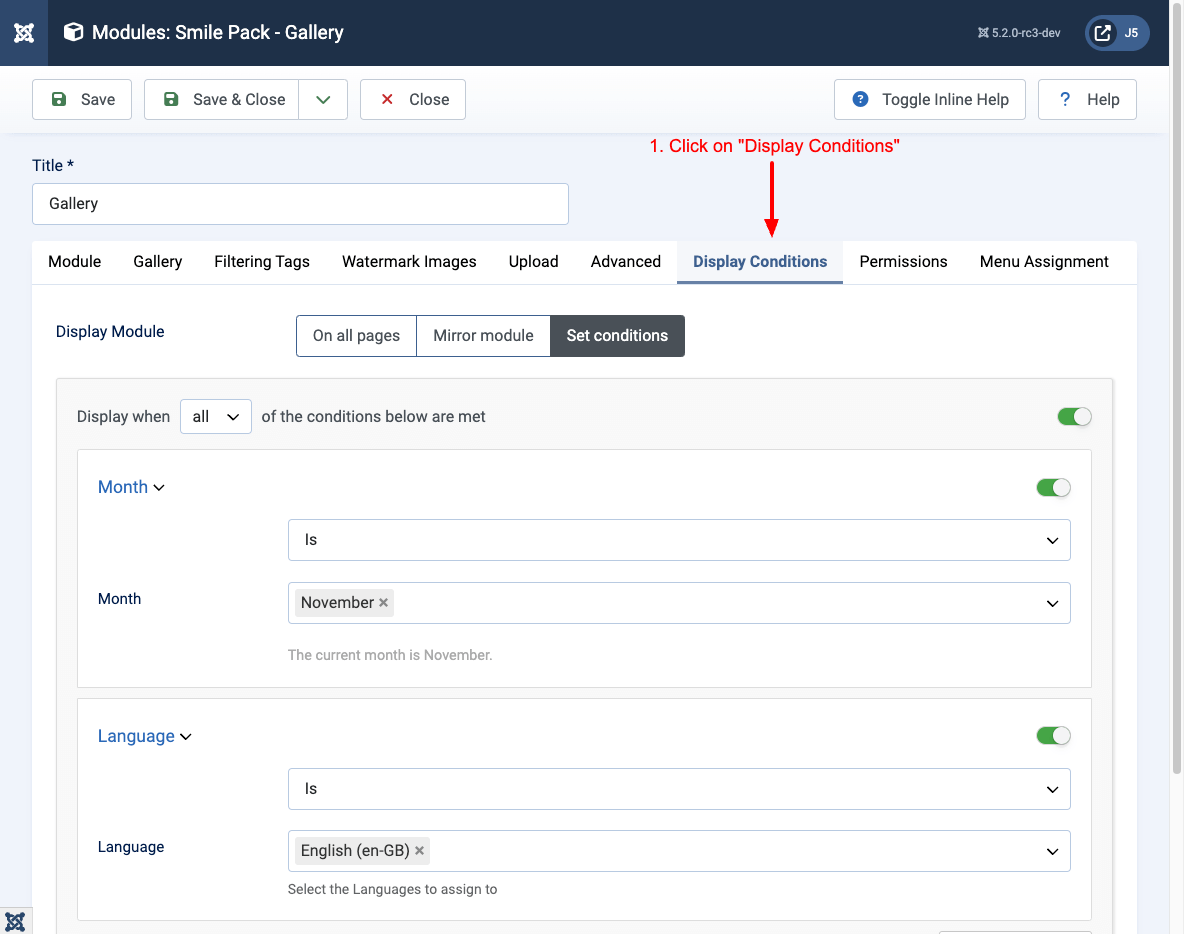The height and width of the screenshot is (934, 1184).
Task: Click the 5.2.0-rc3-dev version label
Action: 1019,33
